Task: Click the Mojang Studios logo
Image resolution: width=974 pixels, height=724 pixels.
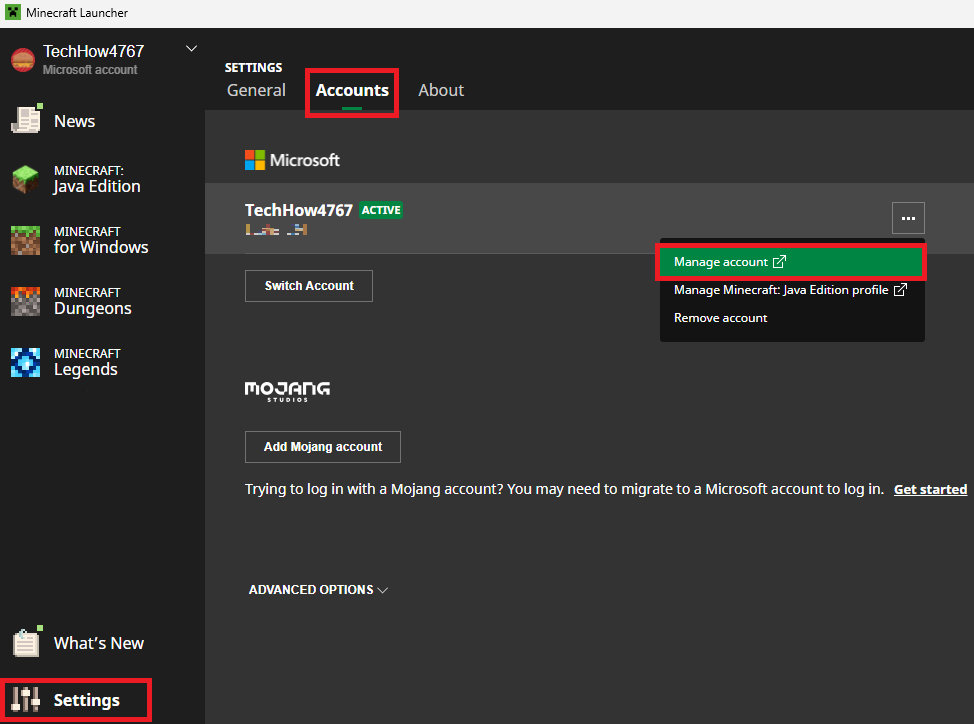Action: pyautogui.click(x=287, y=391)
